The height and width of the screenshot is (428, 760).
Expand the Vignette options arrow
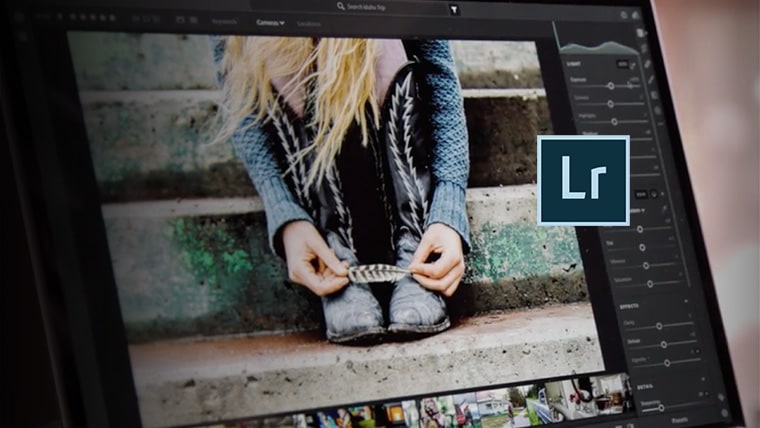click(698, 351)
